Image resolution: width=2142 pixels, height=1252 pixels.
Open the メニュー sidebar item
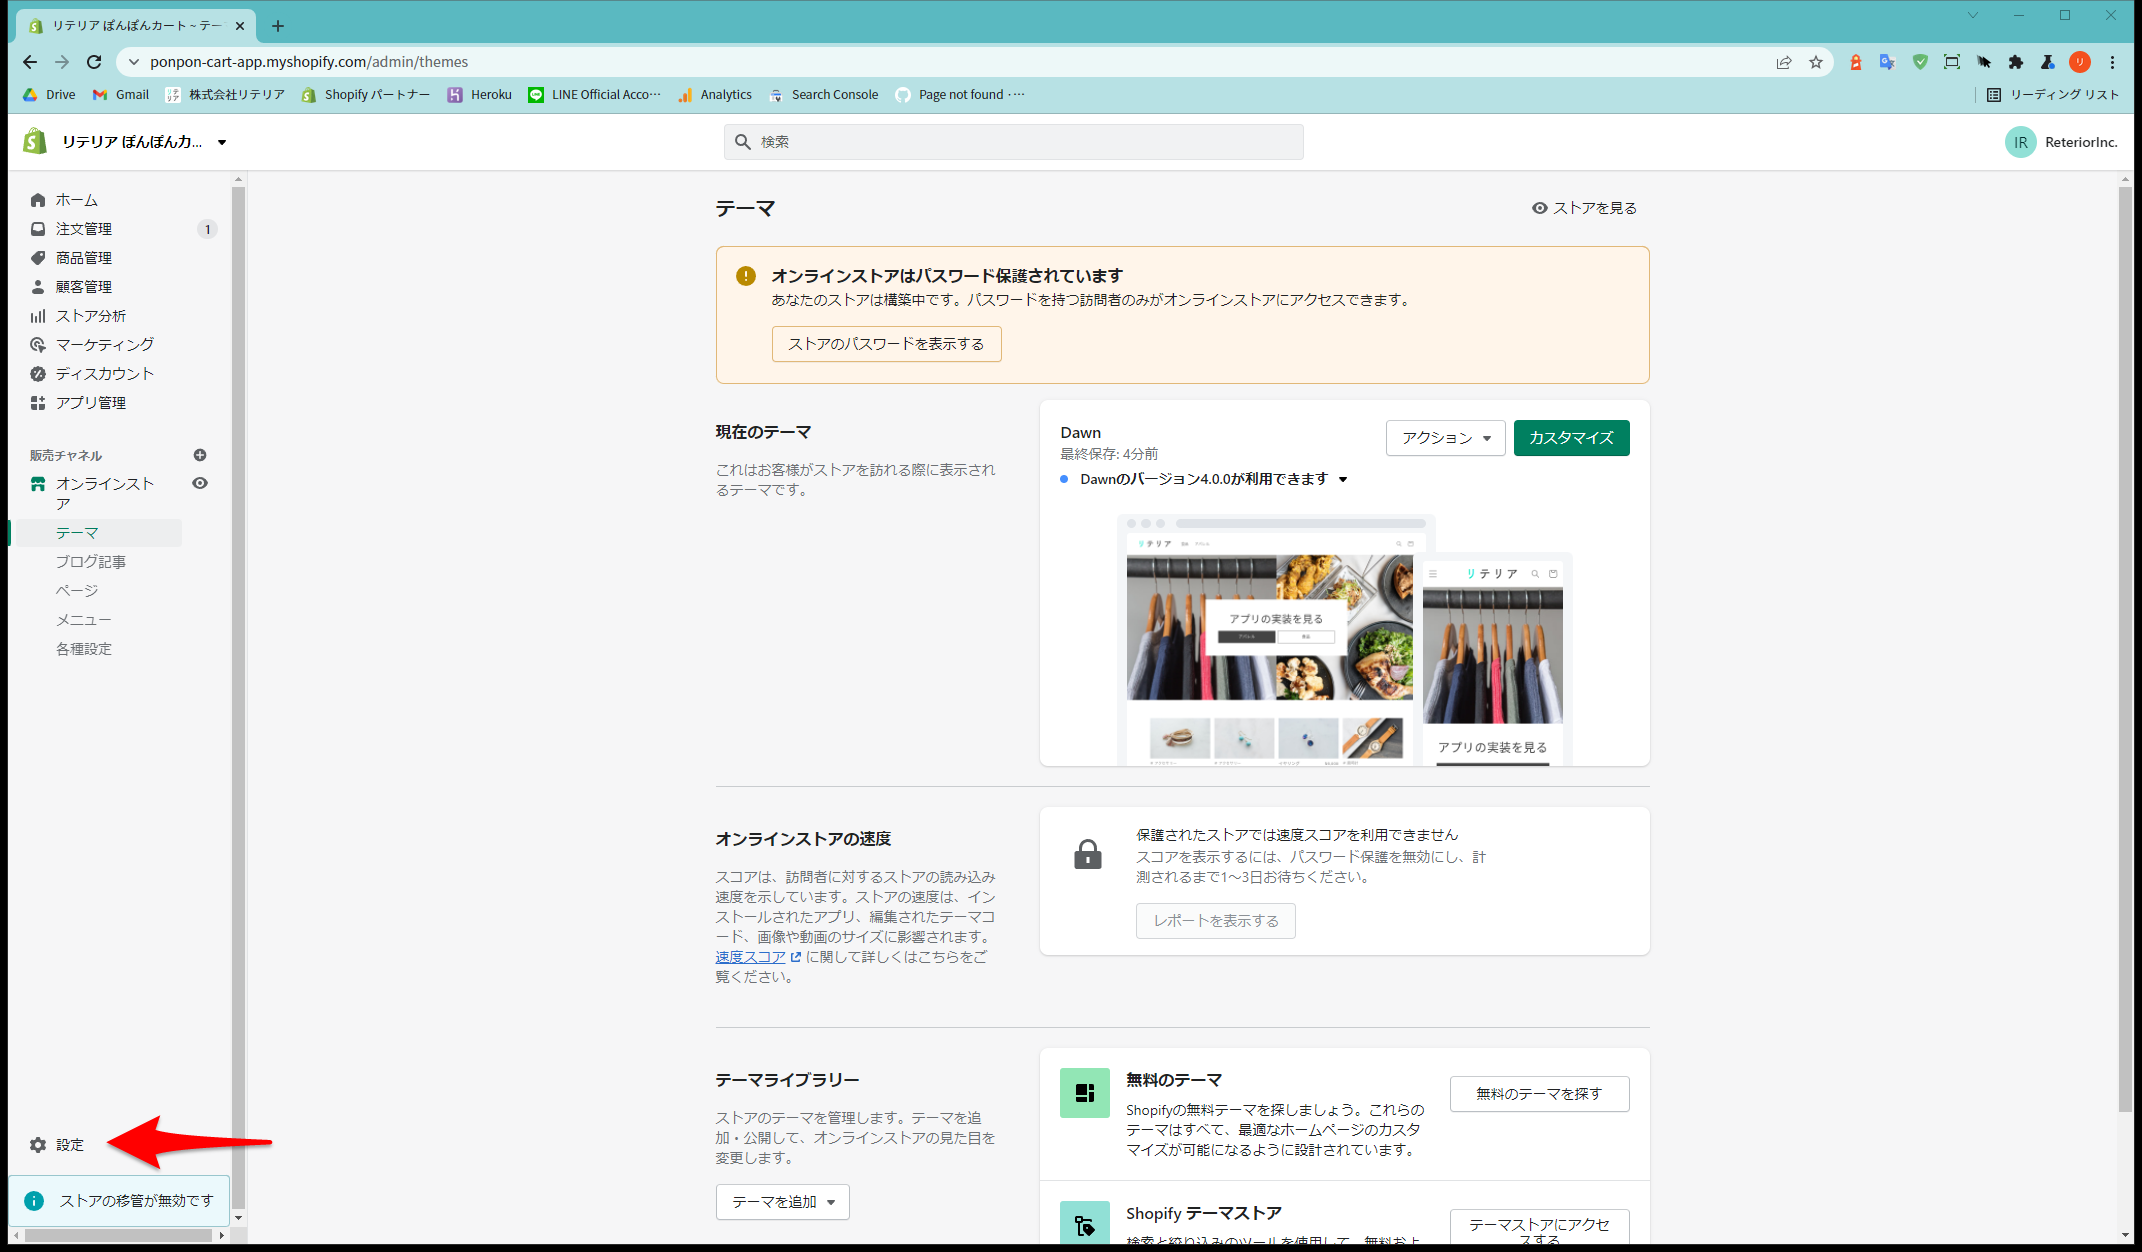83,620
